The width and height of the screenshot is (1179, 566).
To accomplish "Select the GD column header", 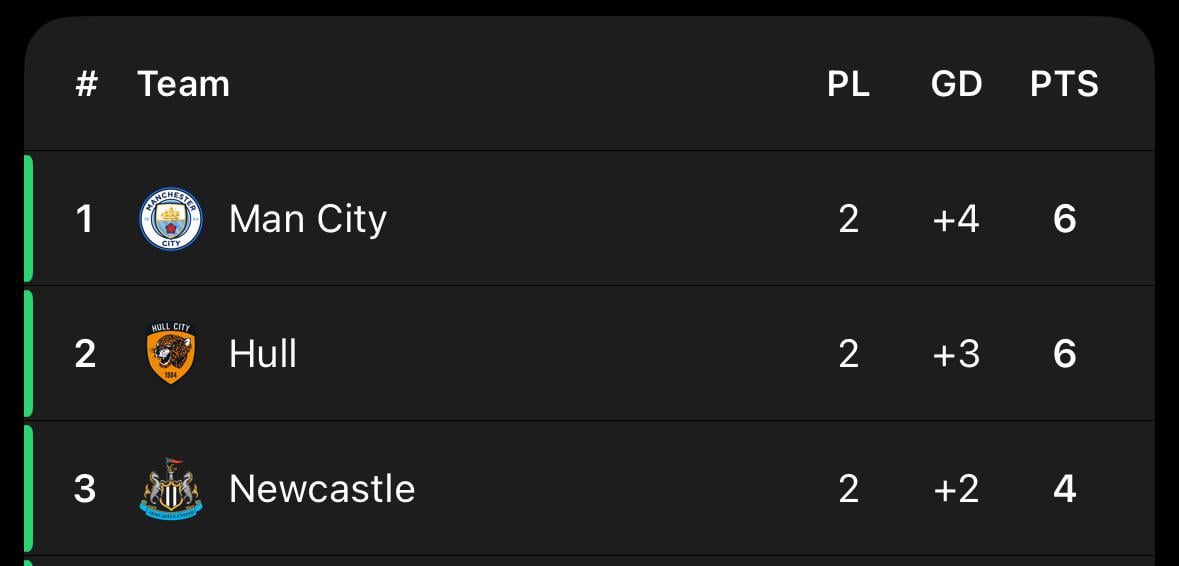I will point(956,83).
